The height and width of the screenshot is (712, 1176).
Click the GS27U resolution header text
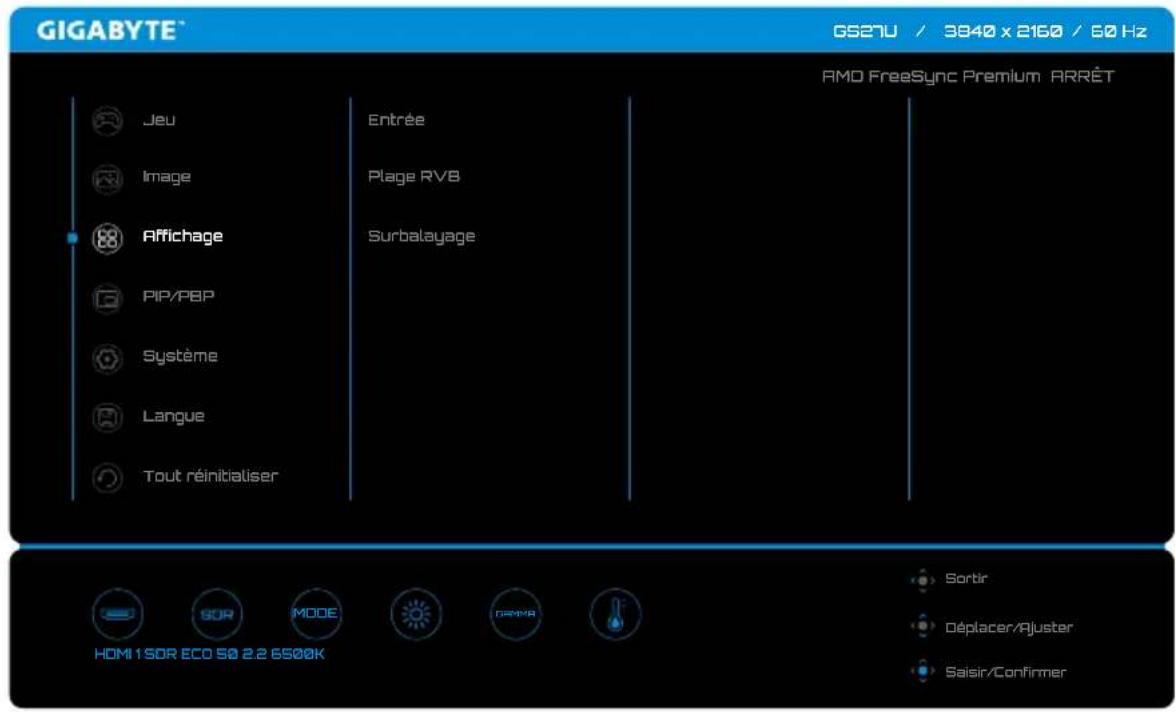point(989,32)
